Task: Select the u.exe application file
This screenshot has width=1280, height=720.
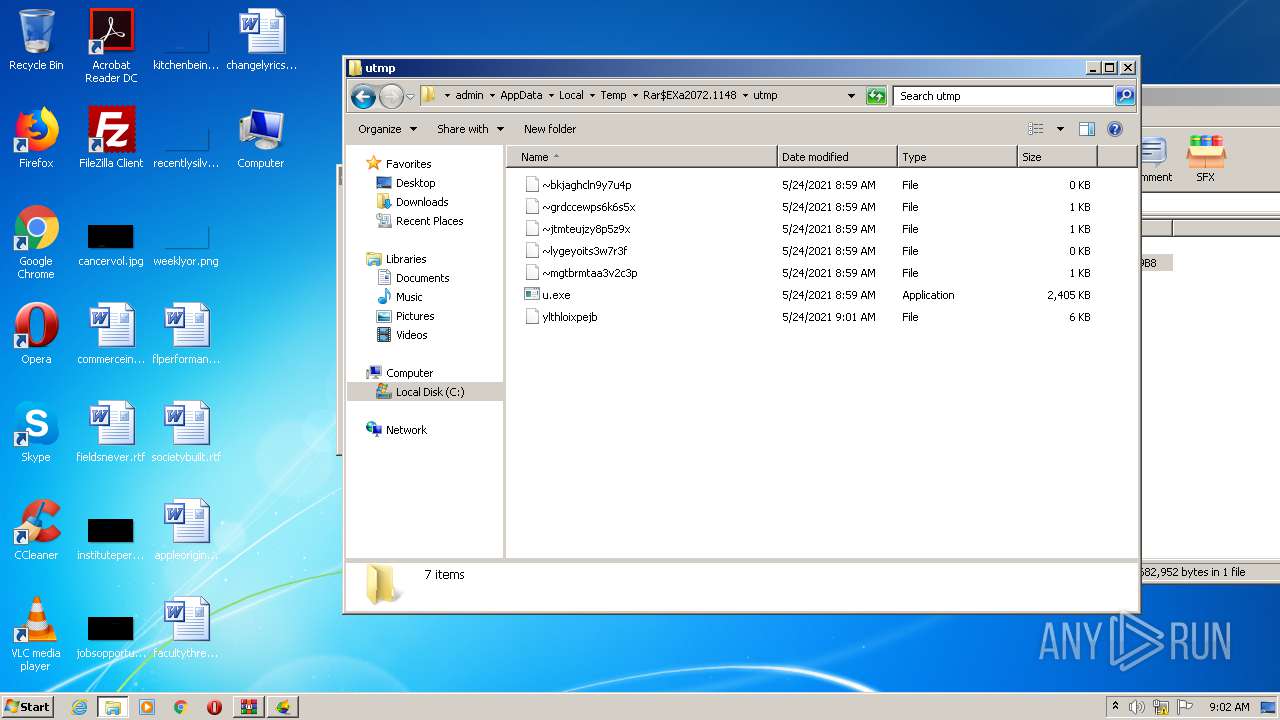Action: [555, 295]
